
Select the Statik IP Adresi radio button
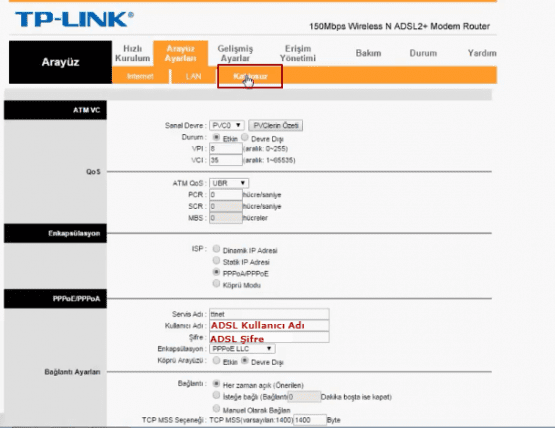216,261
